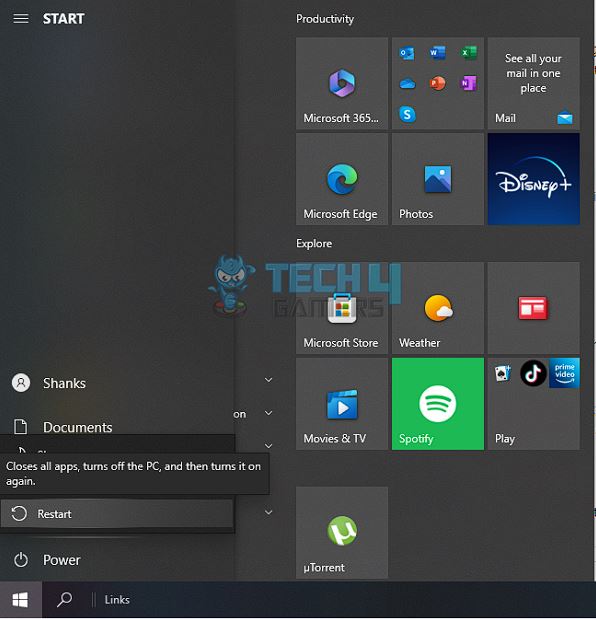The image size is (596, 619).
Task: Launch the µTorrent tile
Action: coord(342,533)
